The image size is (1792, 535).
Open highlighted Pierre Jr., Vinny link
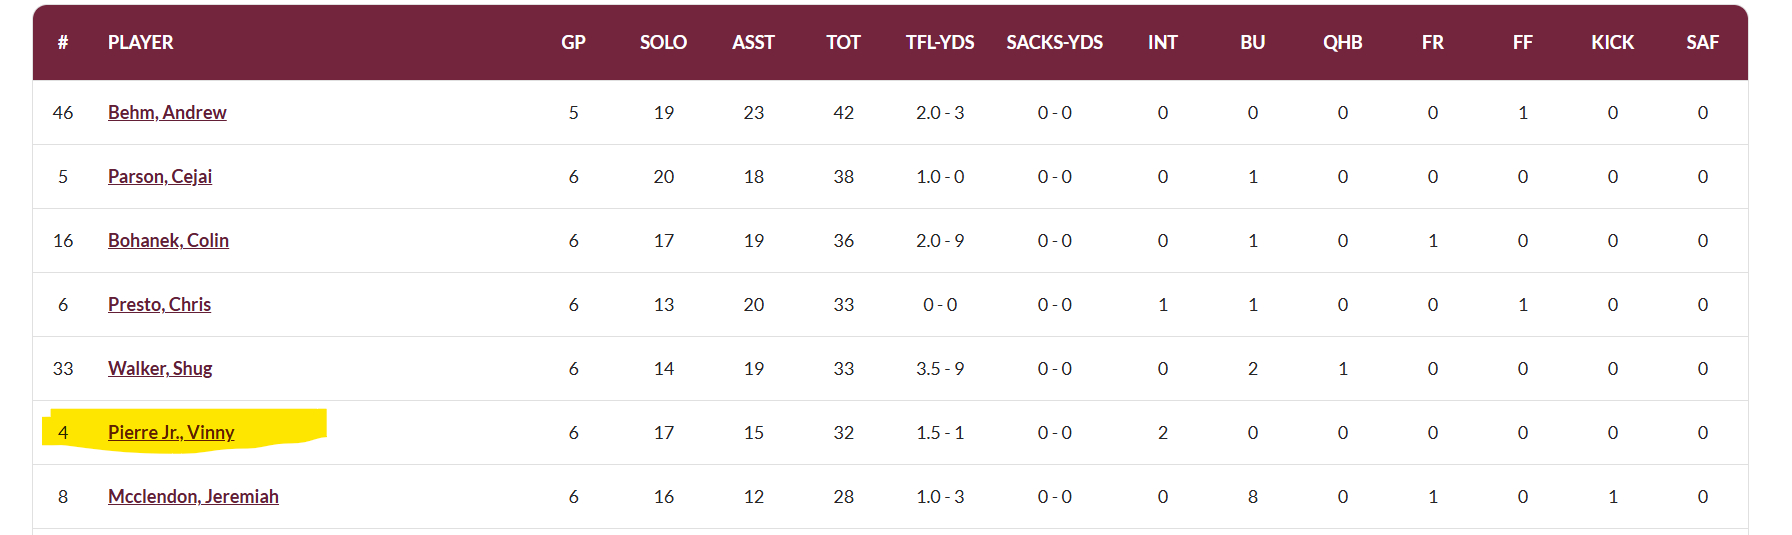click(x=171, y=433)
